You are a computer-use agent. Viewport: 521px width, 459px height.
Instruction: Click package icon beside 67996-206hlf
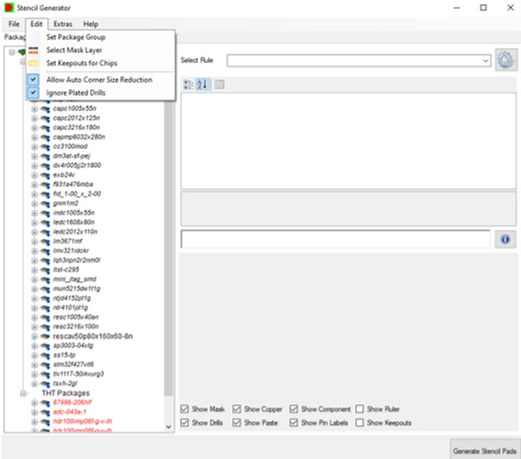pos(45,403)
